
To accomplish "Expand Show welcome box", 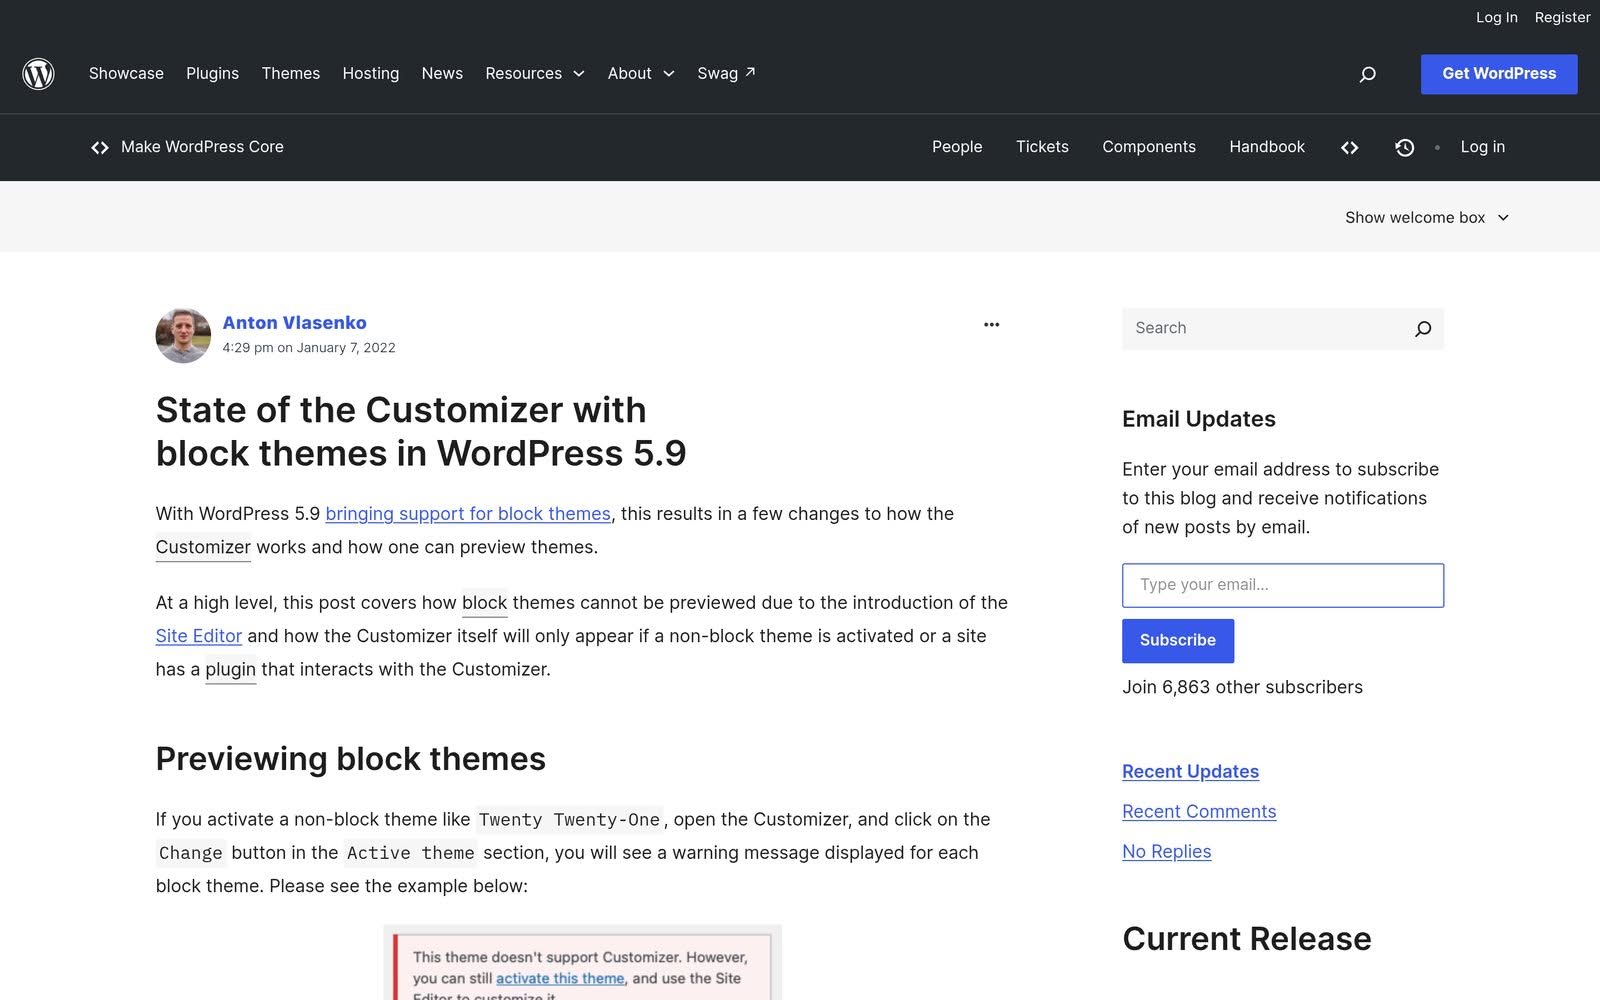I will pos(1426,217).
